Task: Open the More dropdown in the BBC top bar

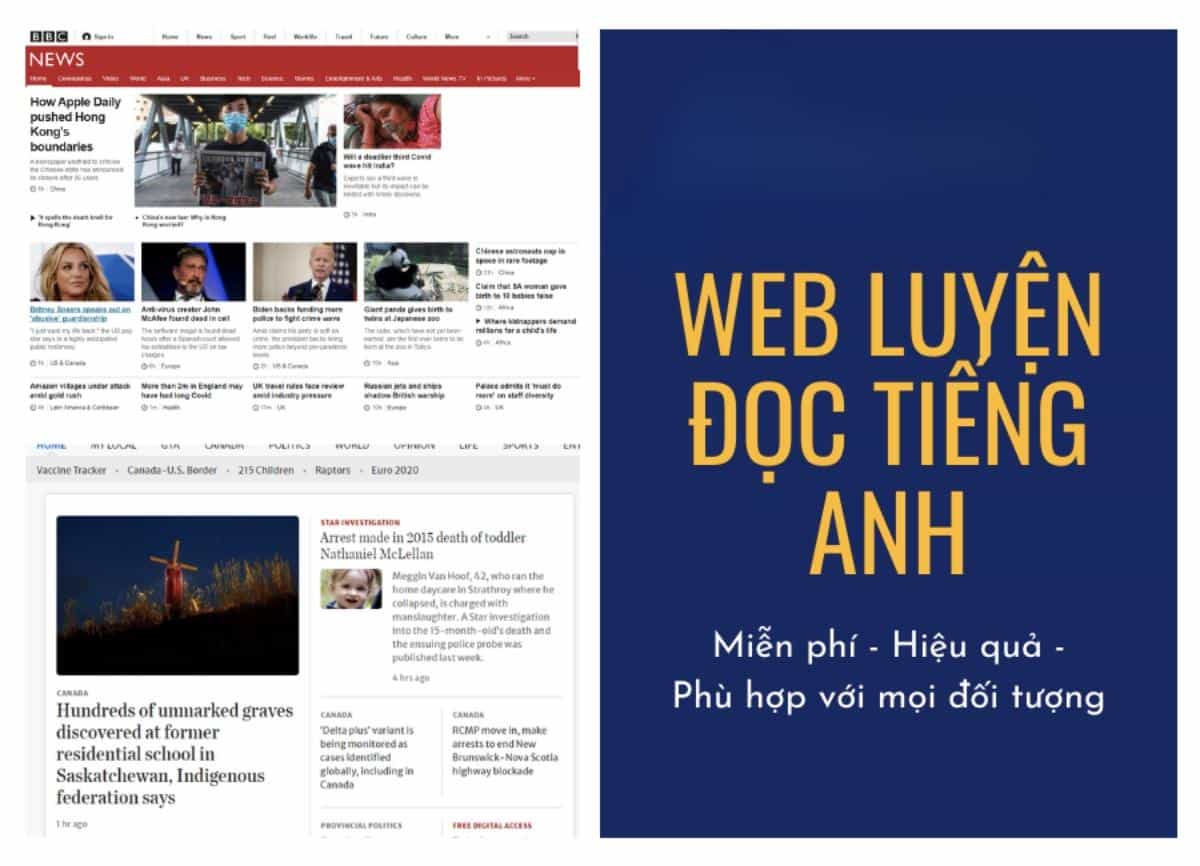Action: click(453, 37)
